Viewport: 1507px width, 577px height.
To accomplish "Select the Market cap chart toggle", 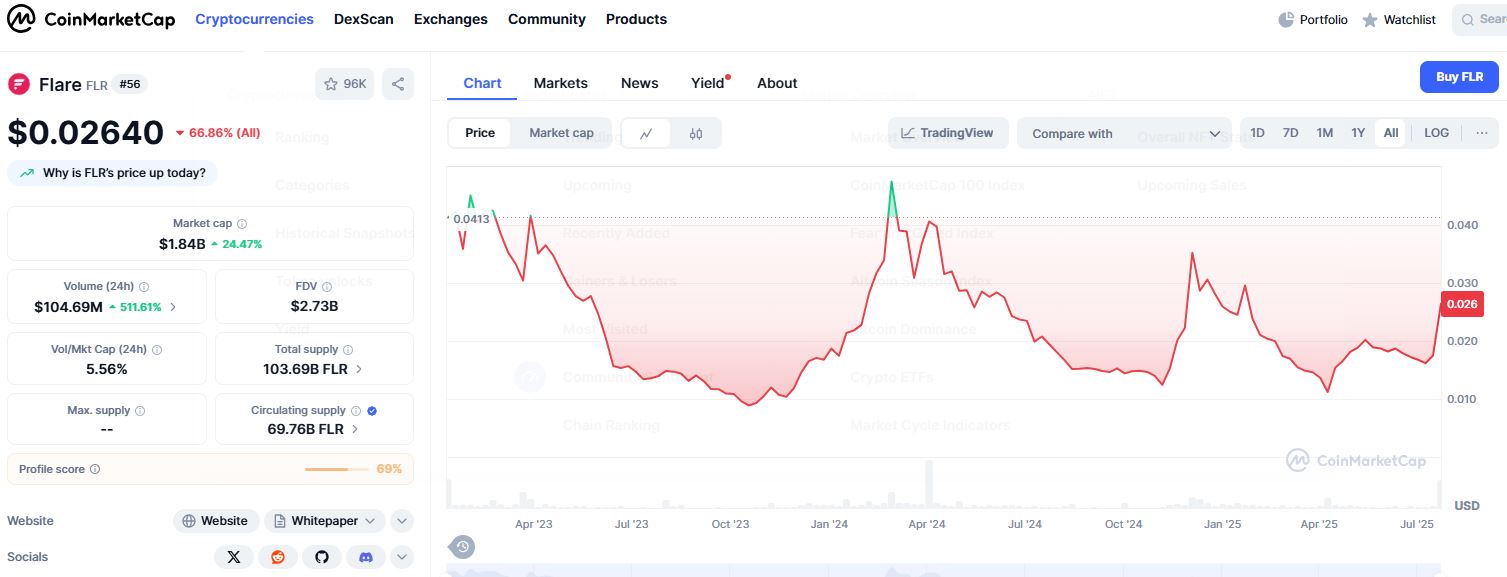I will [561, 133].
